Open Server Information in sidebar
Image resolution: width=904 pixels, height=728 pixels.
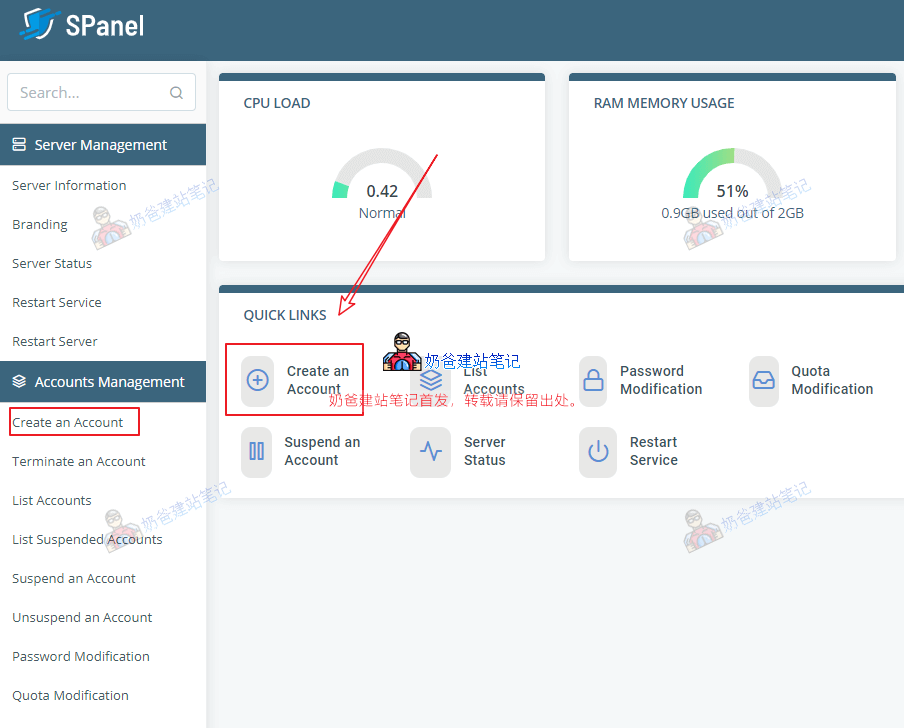point(69,186)
